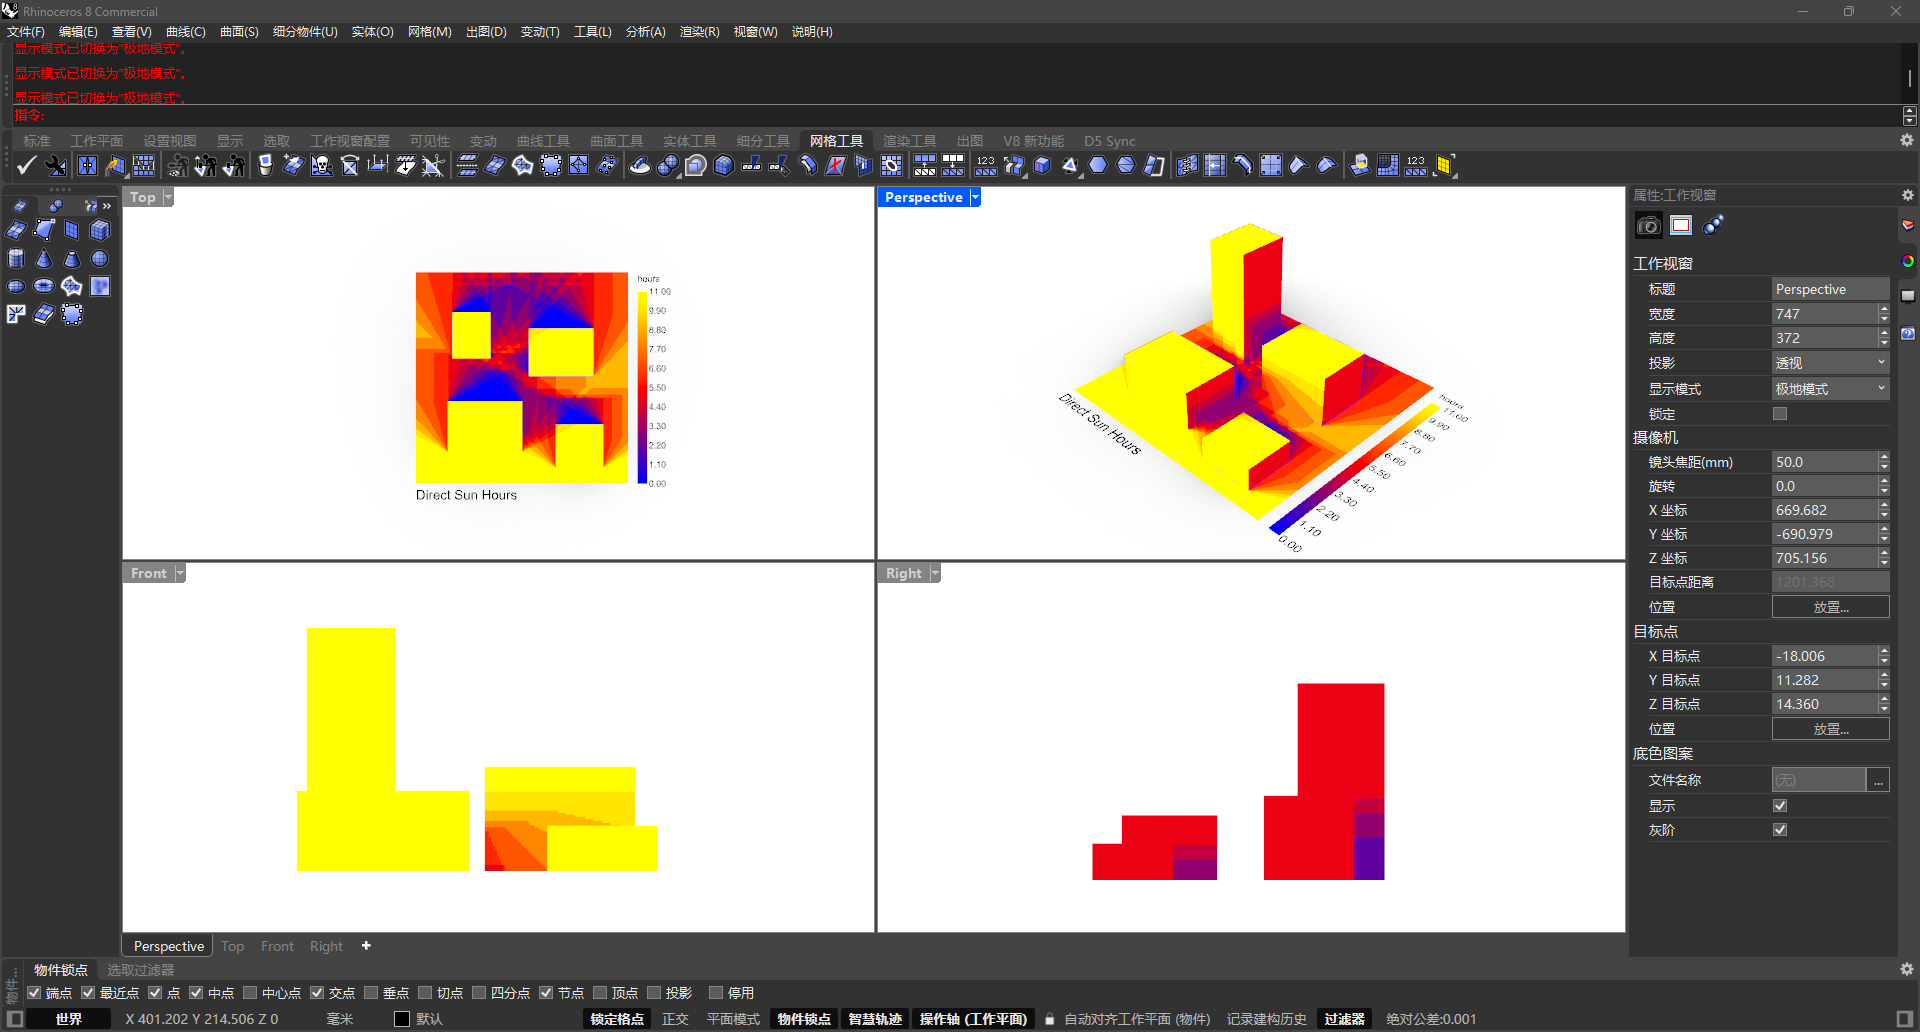Click the mesh boolean union spheres icon
Image resolution: width=1920 pixels, height=1032 pixels.
pos(668,166)
